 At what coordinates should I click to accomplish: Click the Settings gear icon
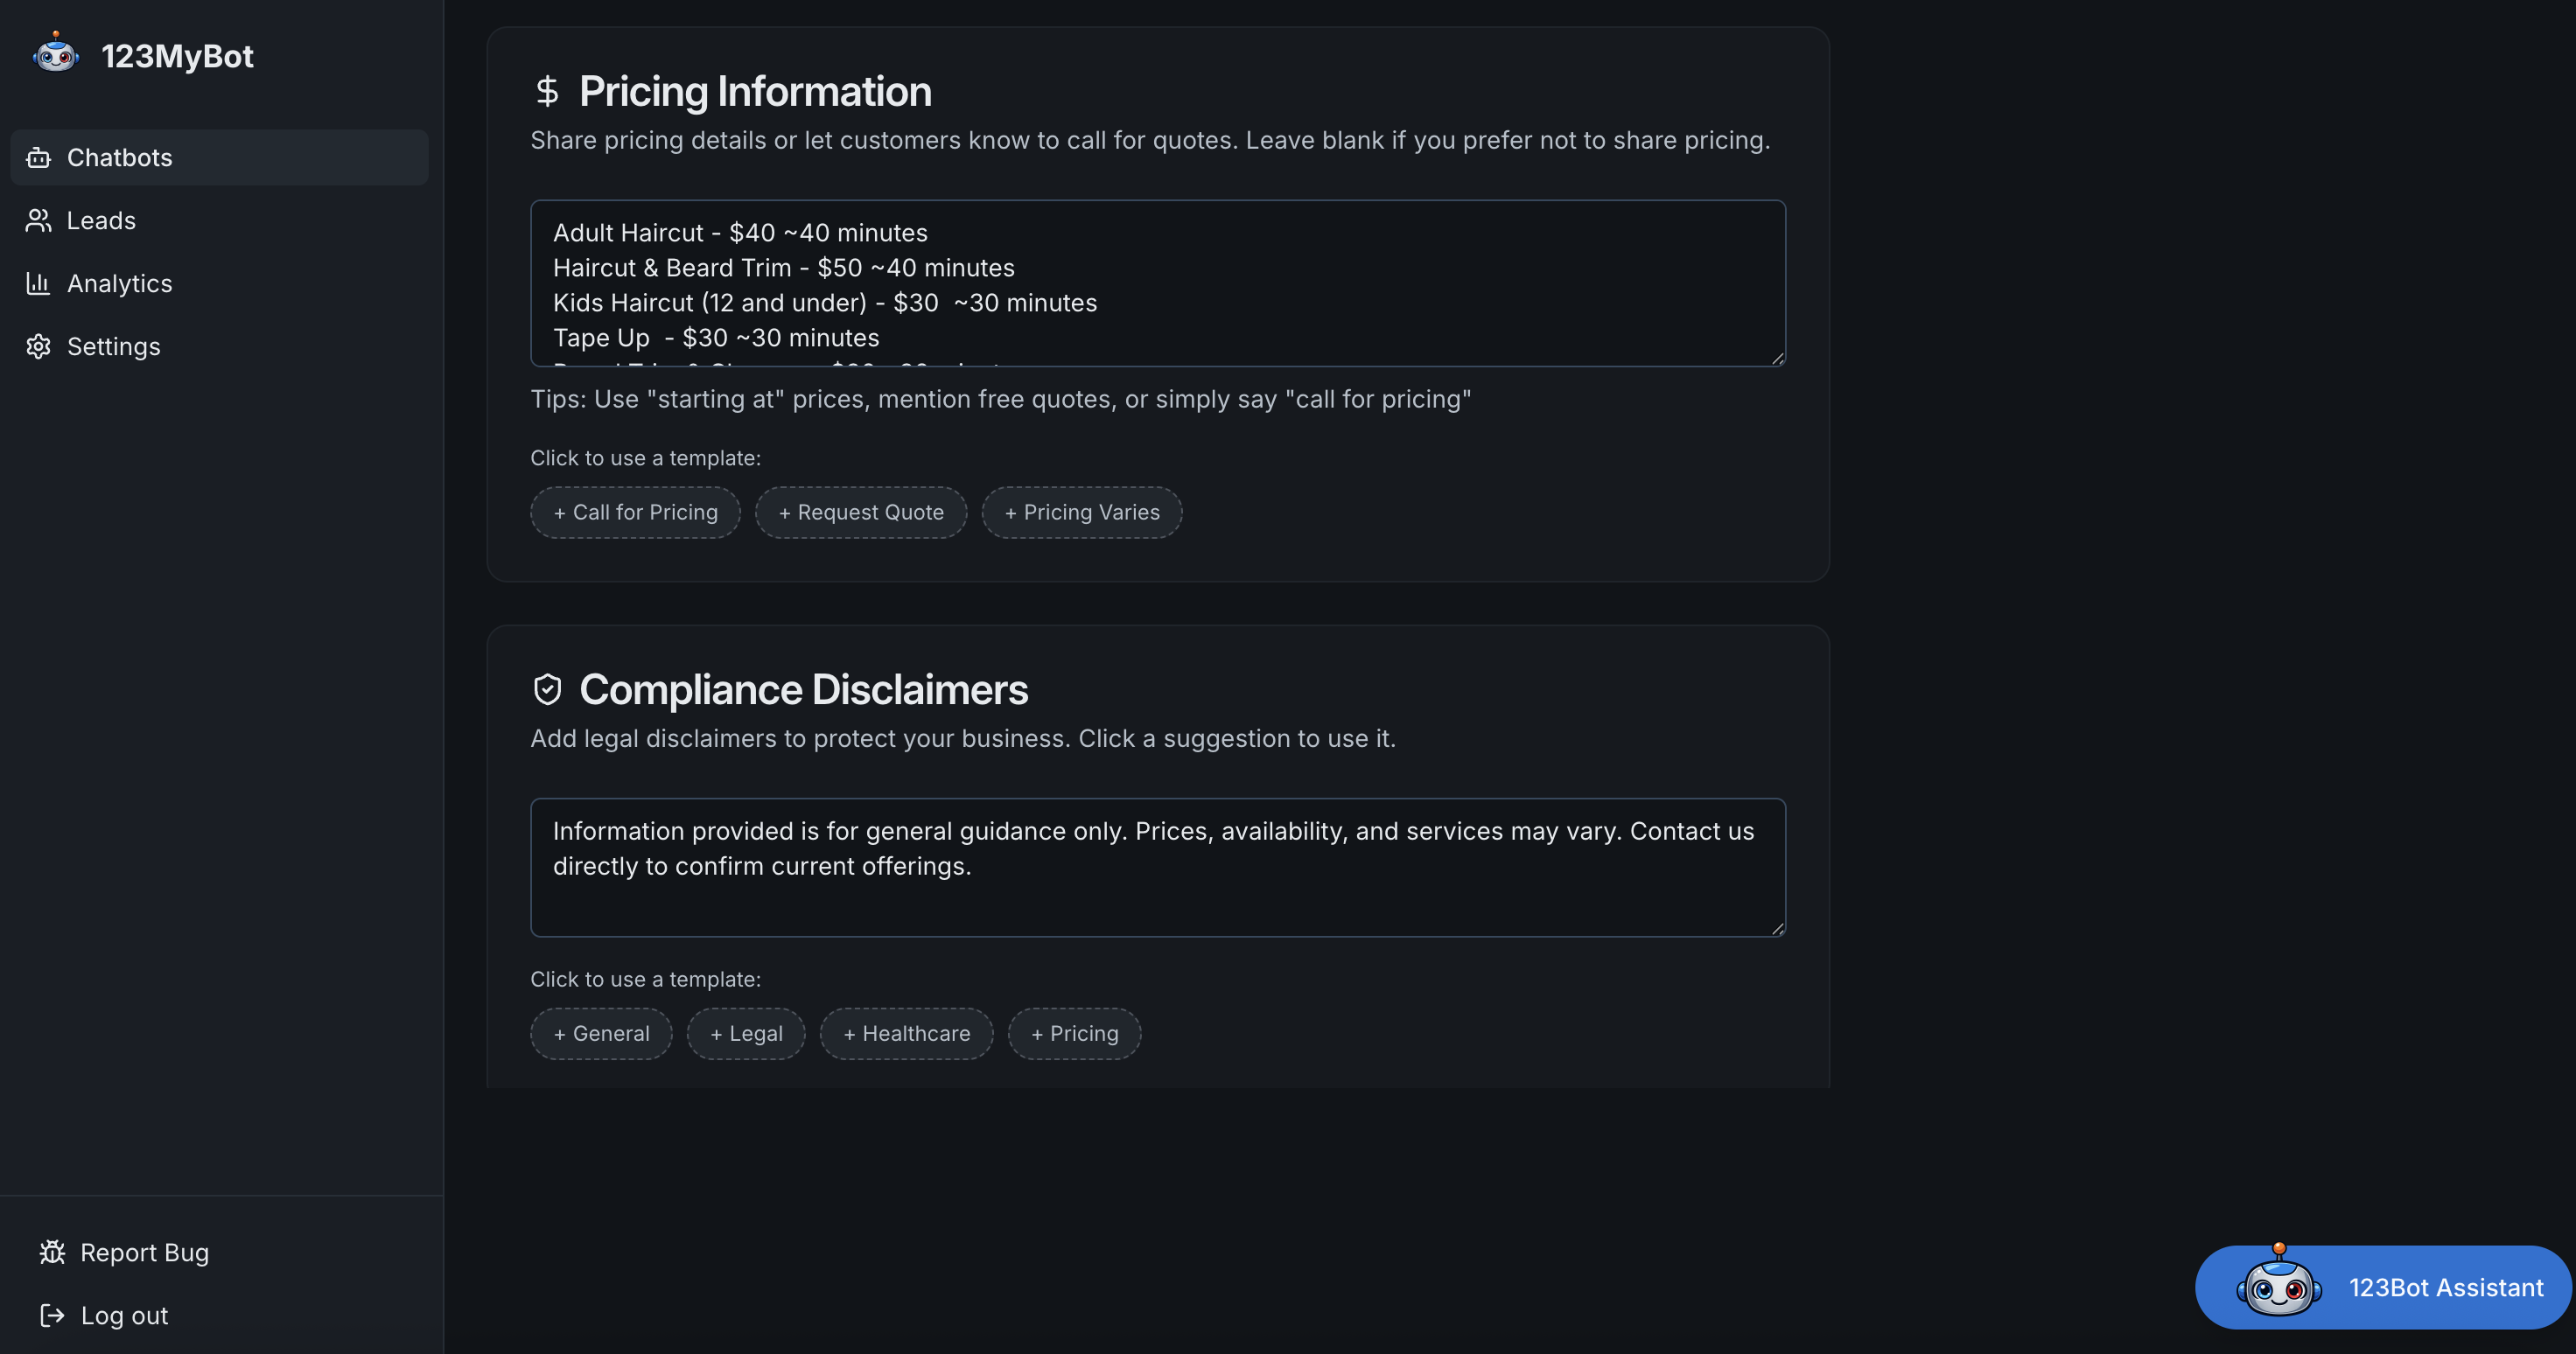click(38, 347)
